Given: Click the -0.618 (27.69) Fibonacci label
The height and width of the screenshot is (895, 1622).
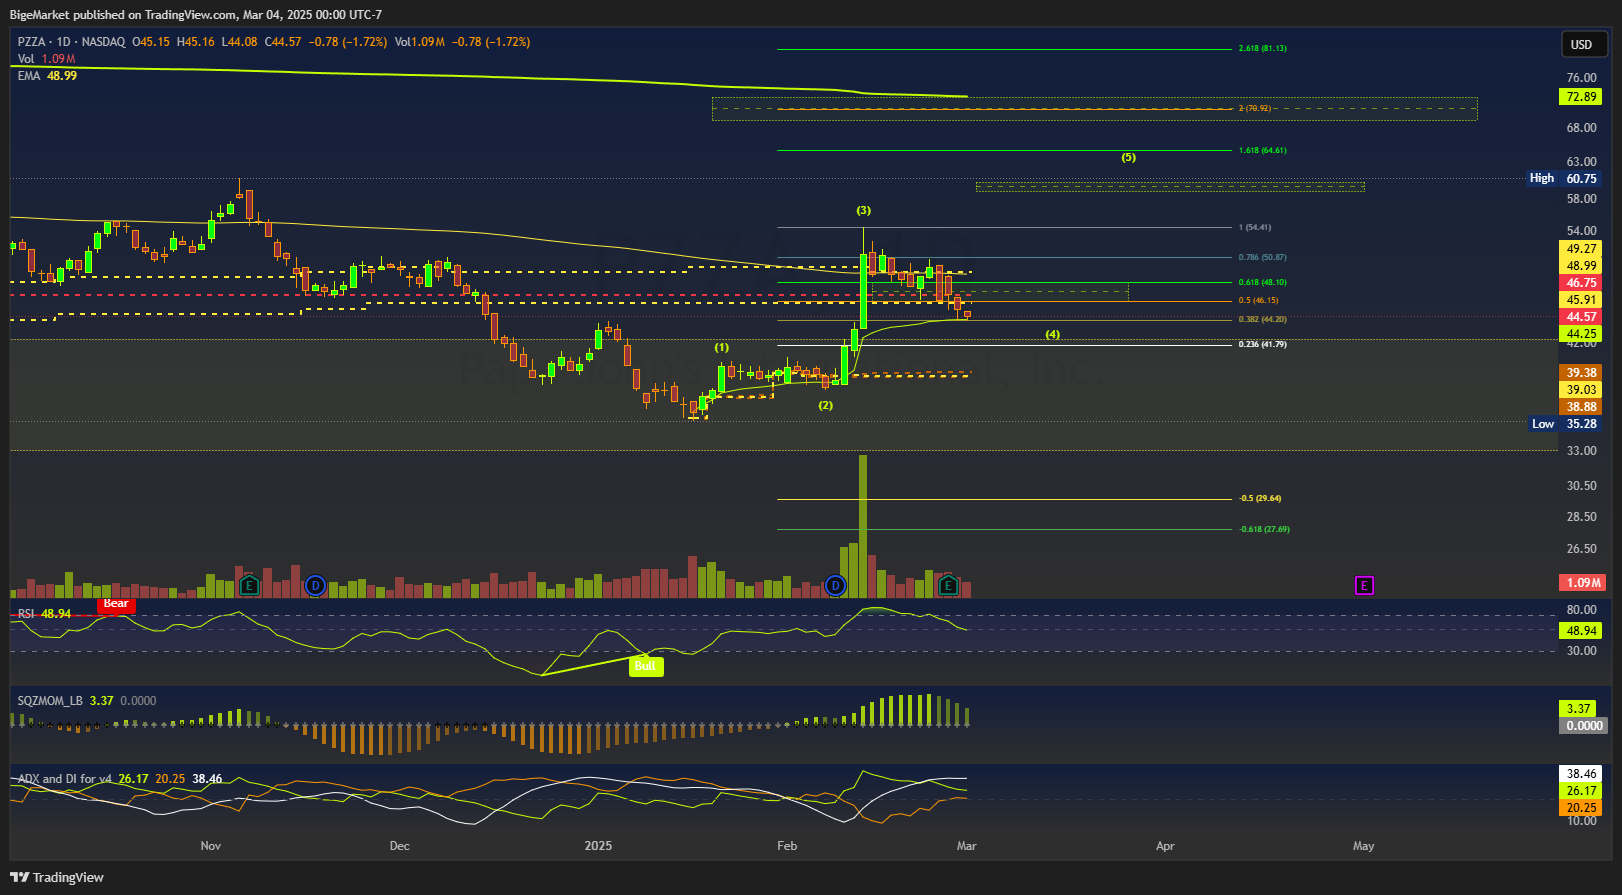Looking at the screenshot, I should [x=1264, y=529].
